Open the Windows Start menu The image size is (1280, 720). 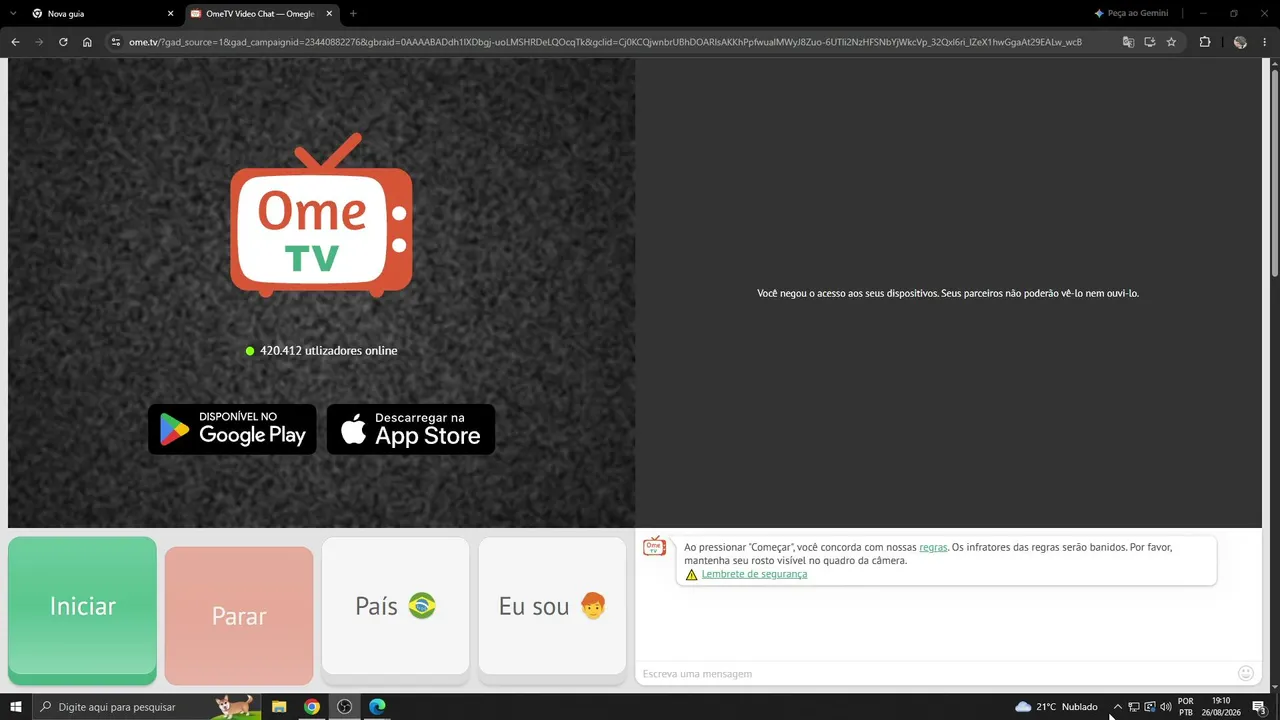15,707
